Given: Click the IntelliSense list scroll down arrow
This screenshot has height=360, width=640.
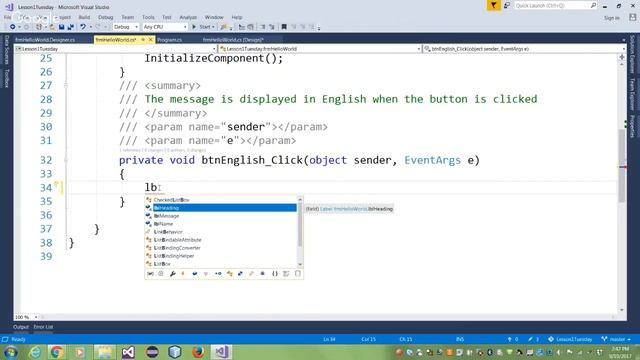Looking at the screenshot, I should [300, 264].
